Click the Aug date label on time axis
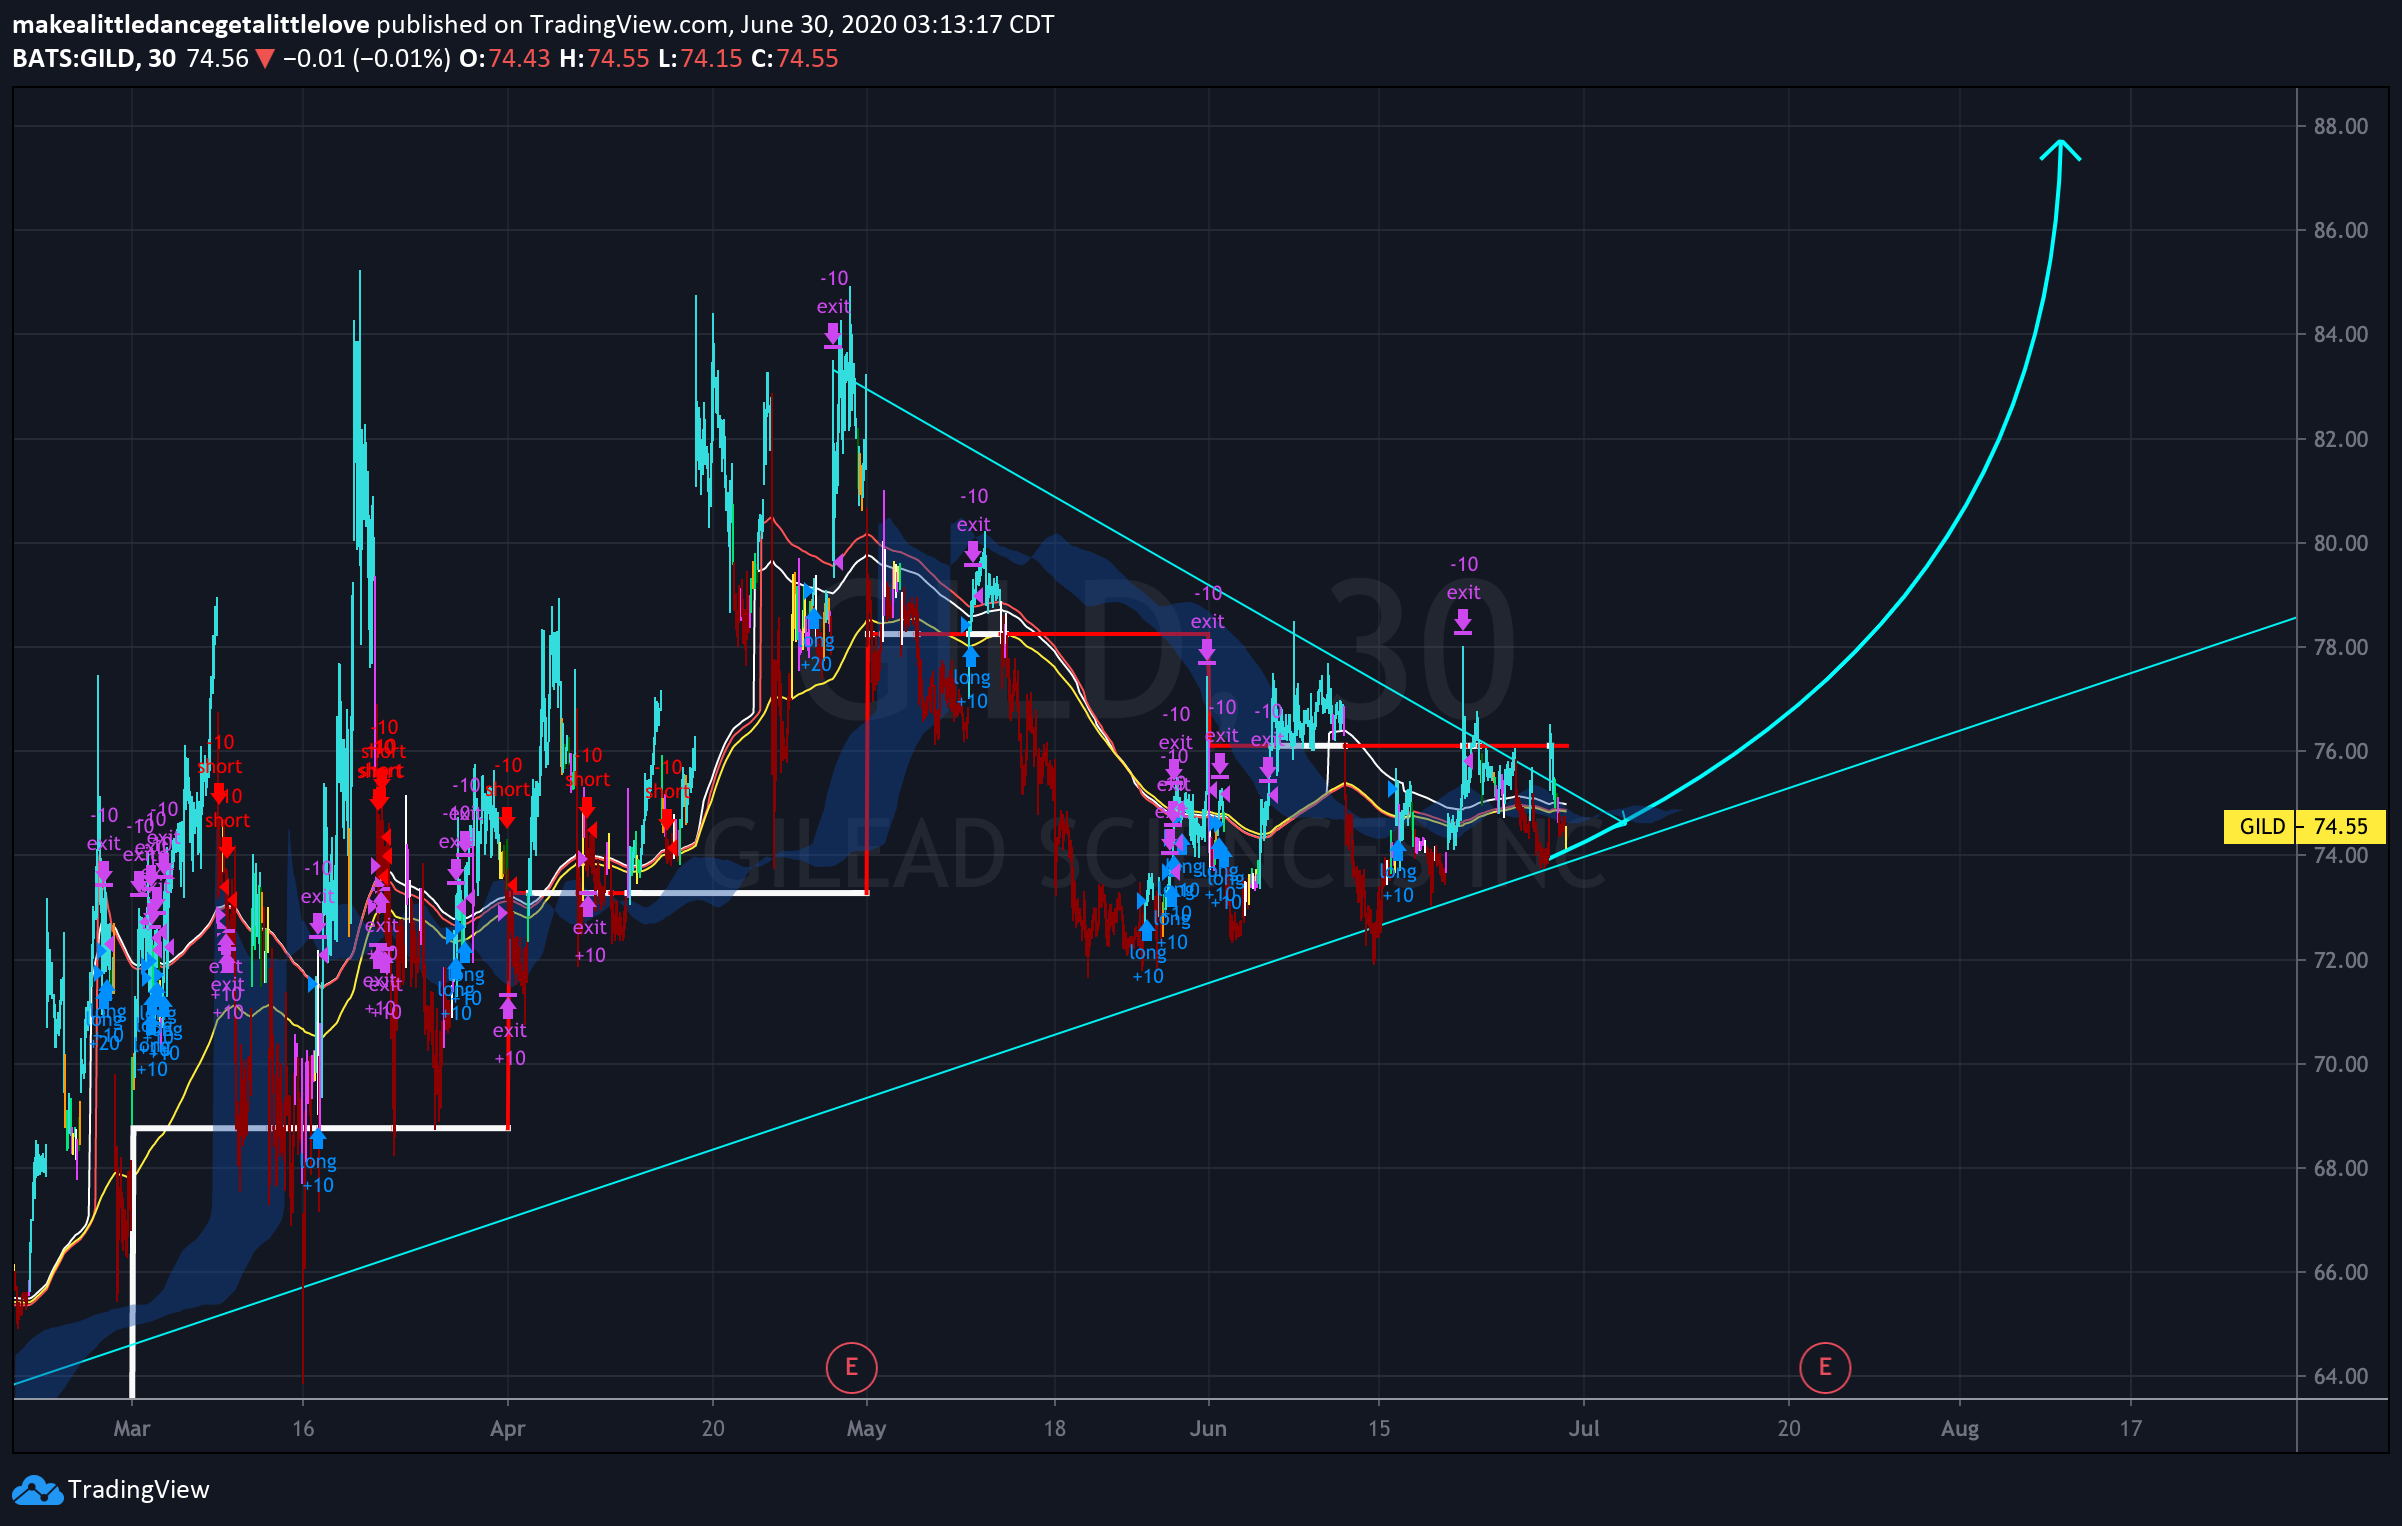 coord(1960,1428)
